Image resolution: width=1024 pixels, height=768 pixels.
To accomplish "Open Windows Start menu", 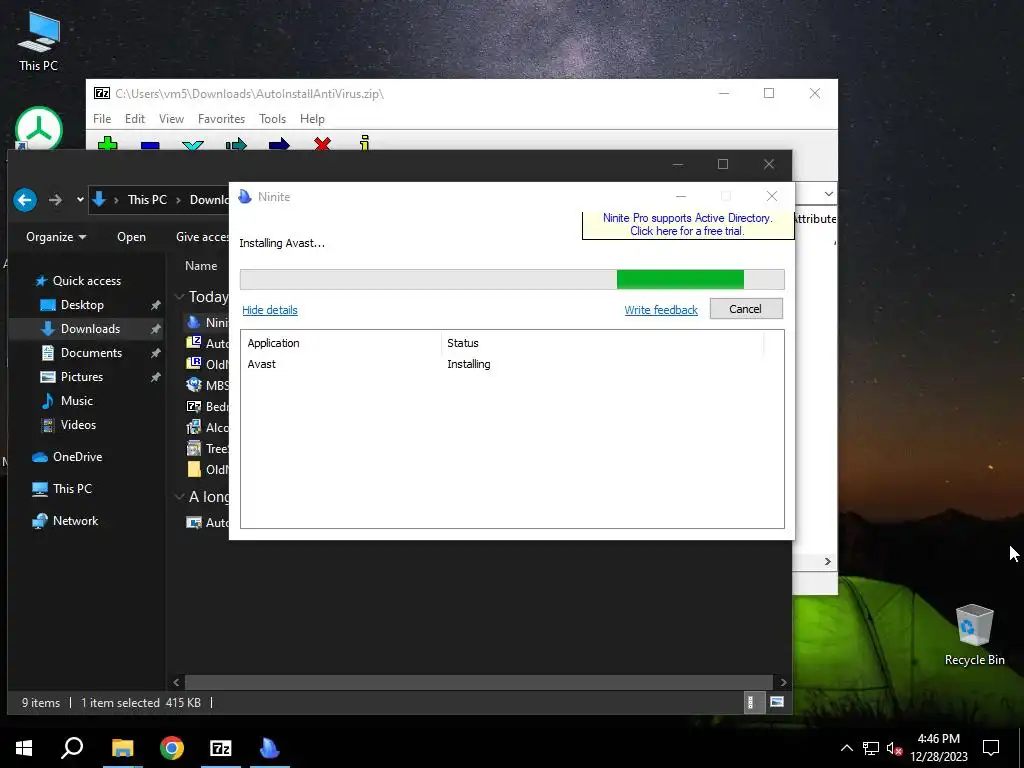I will [24, 748].
